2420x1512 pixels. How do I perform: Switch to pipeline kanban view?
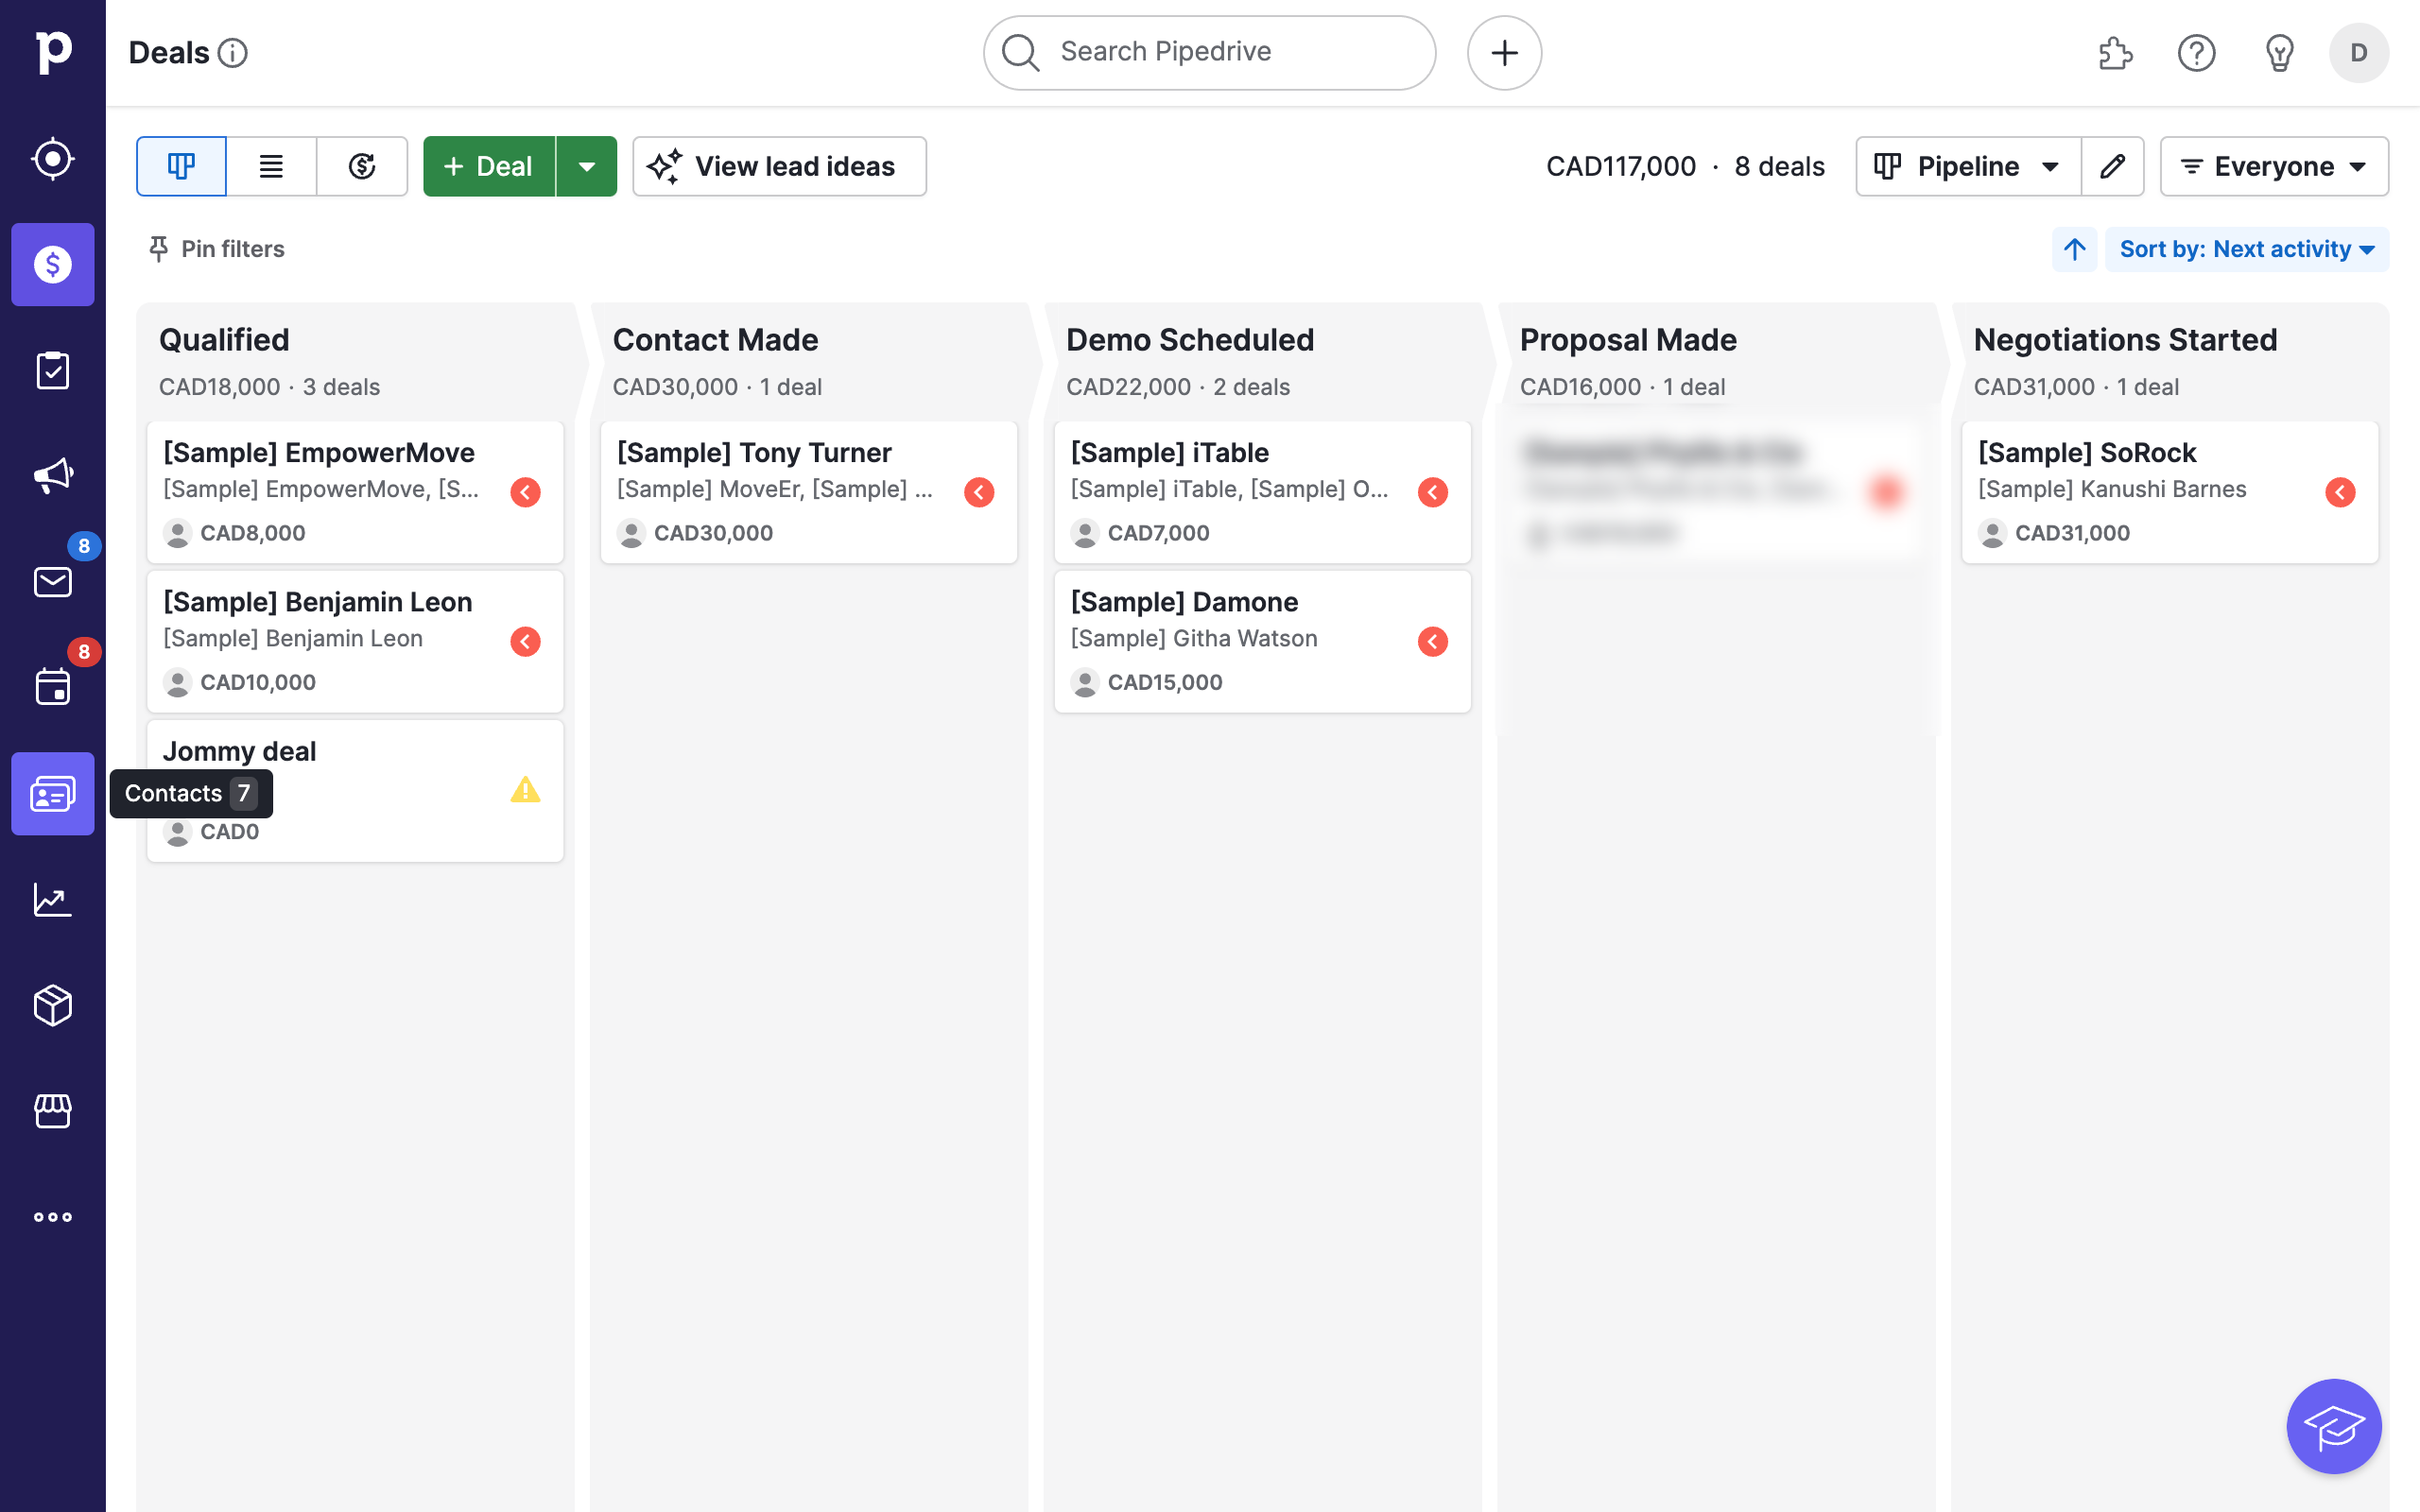(x=181, y=166)
